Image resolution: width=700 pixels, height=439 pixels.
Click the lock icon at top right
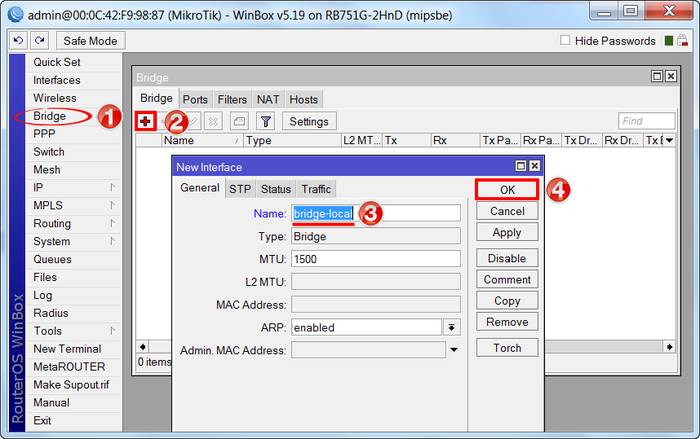[683, 41]
